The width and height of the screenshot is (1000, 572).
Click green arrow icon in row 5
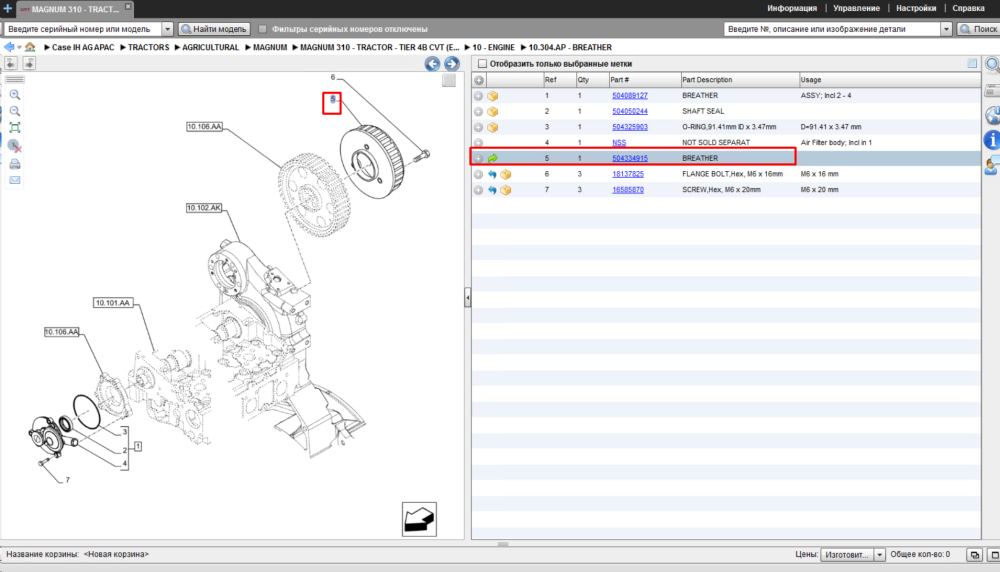(492, 158)
